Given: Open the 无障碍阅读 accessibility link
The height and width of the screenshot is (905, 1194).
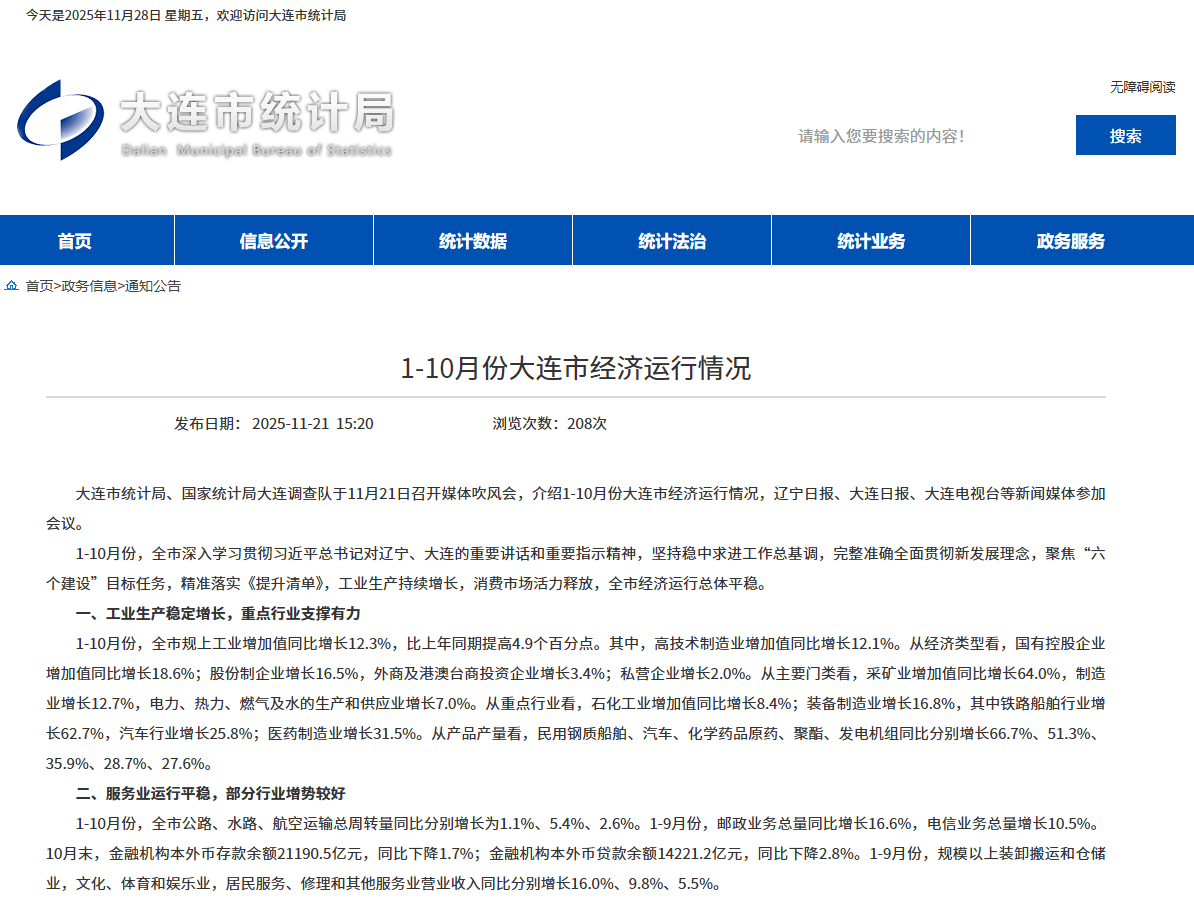Looking at the screenshot, I should coord(1142,87).
